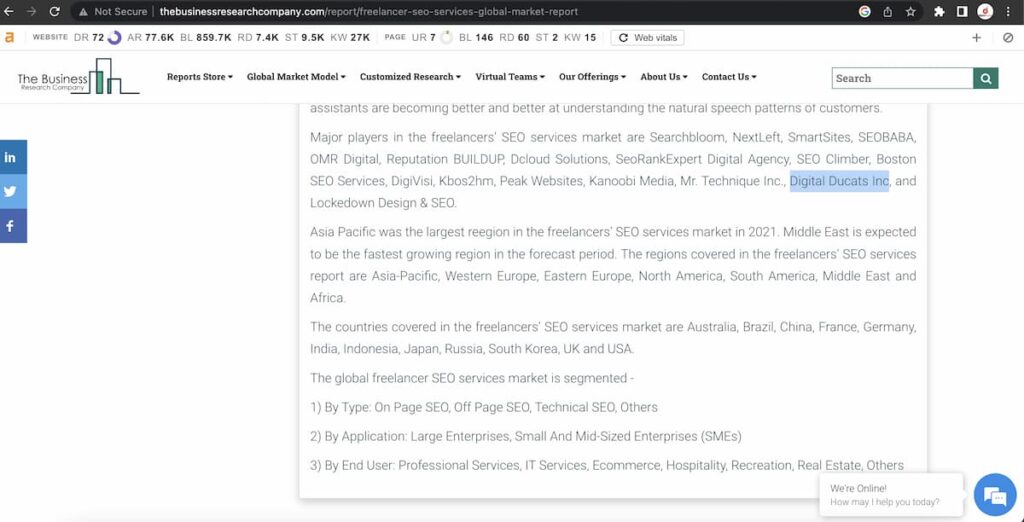
Task: Click the share page icon
Action: [888, 11]
